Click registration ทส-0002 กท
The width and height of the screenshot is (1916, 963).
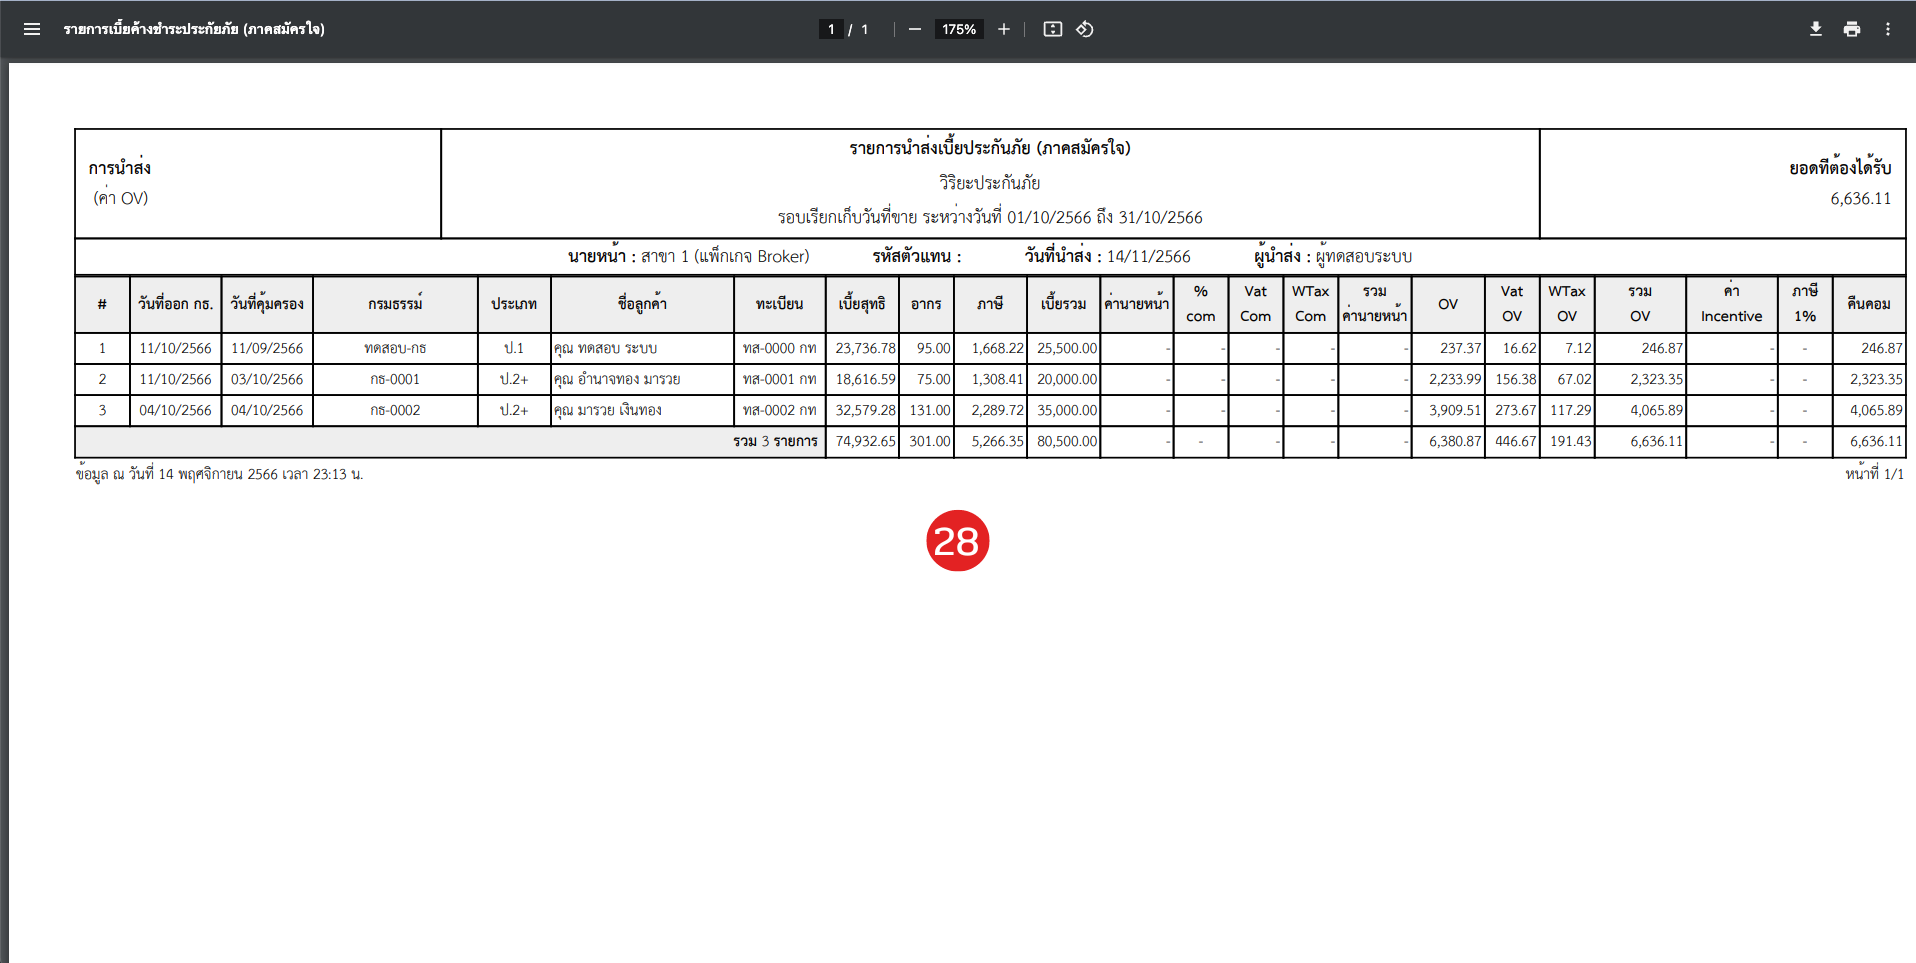click(779, 410)
